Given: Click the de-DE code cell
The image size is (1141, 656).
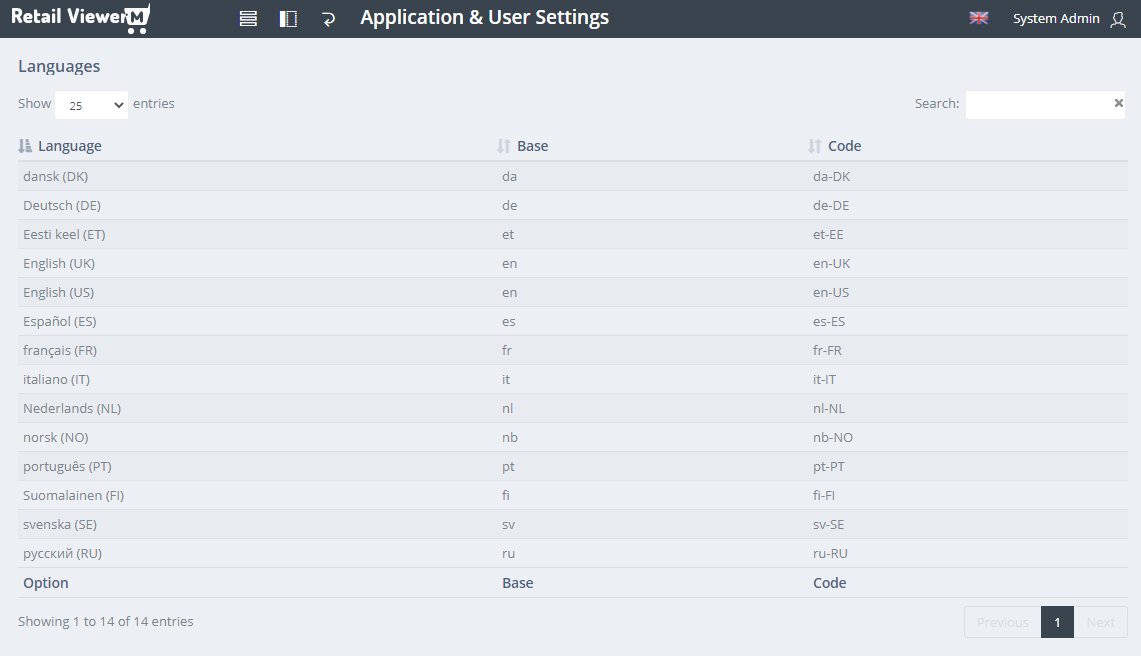Looking at the screenshot, I should coord(831,205).
